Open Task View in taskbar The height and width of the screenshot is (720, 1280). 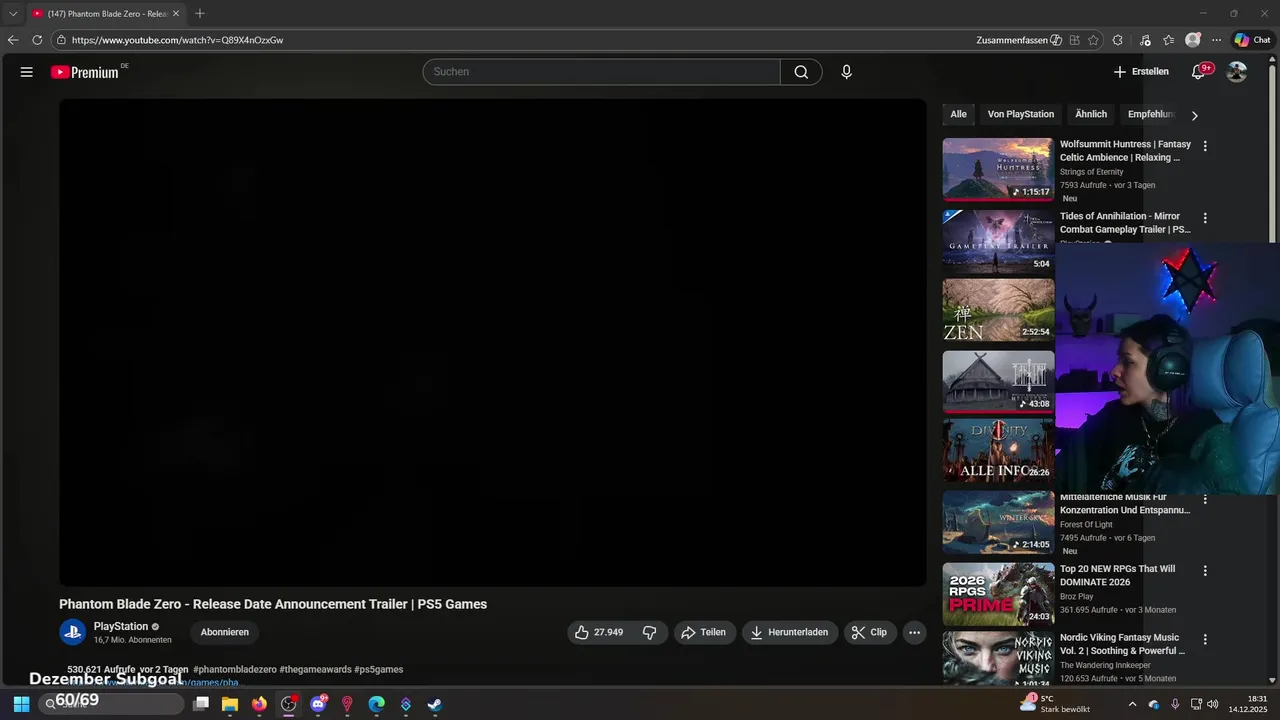click(201, 704)
